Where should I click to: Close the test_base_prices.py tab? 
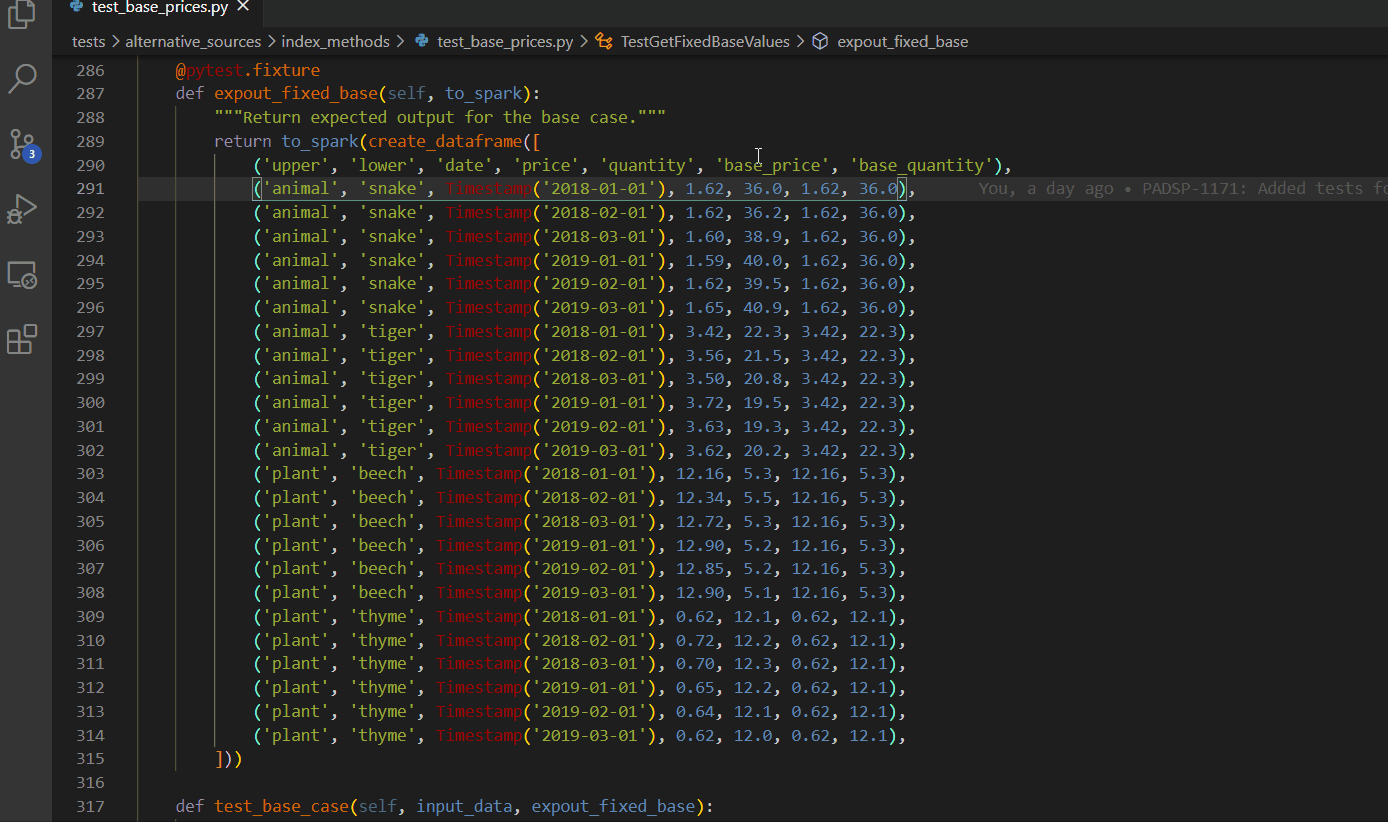[x=243, y=7]
